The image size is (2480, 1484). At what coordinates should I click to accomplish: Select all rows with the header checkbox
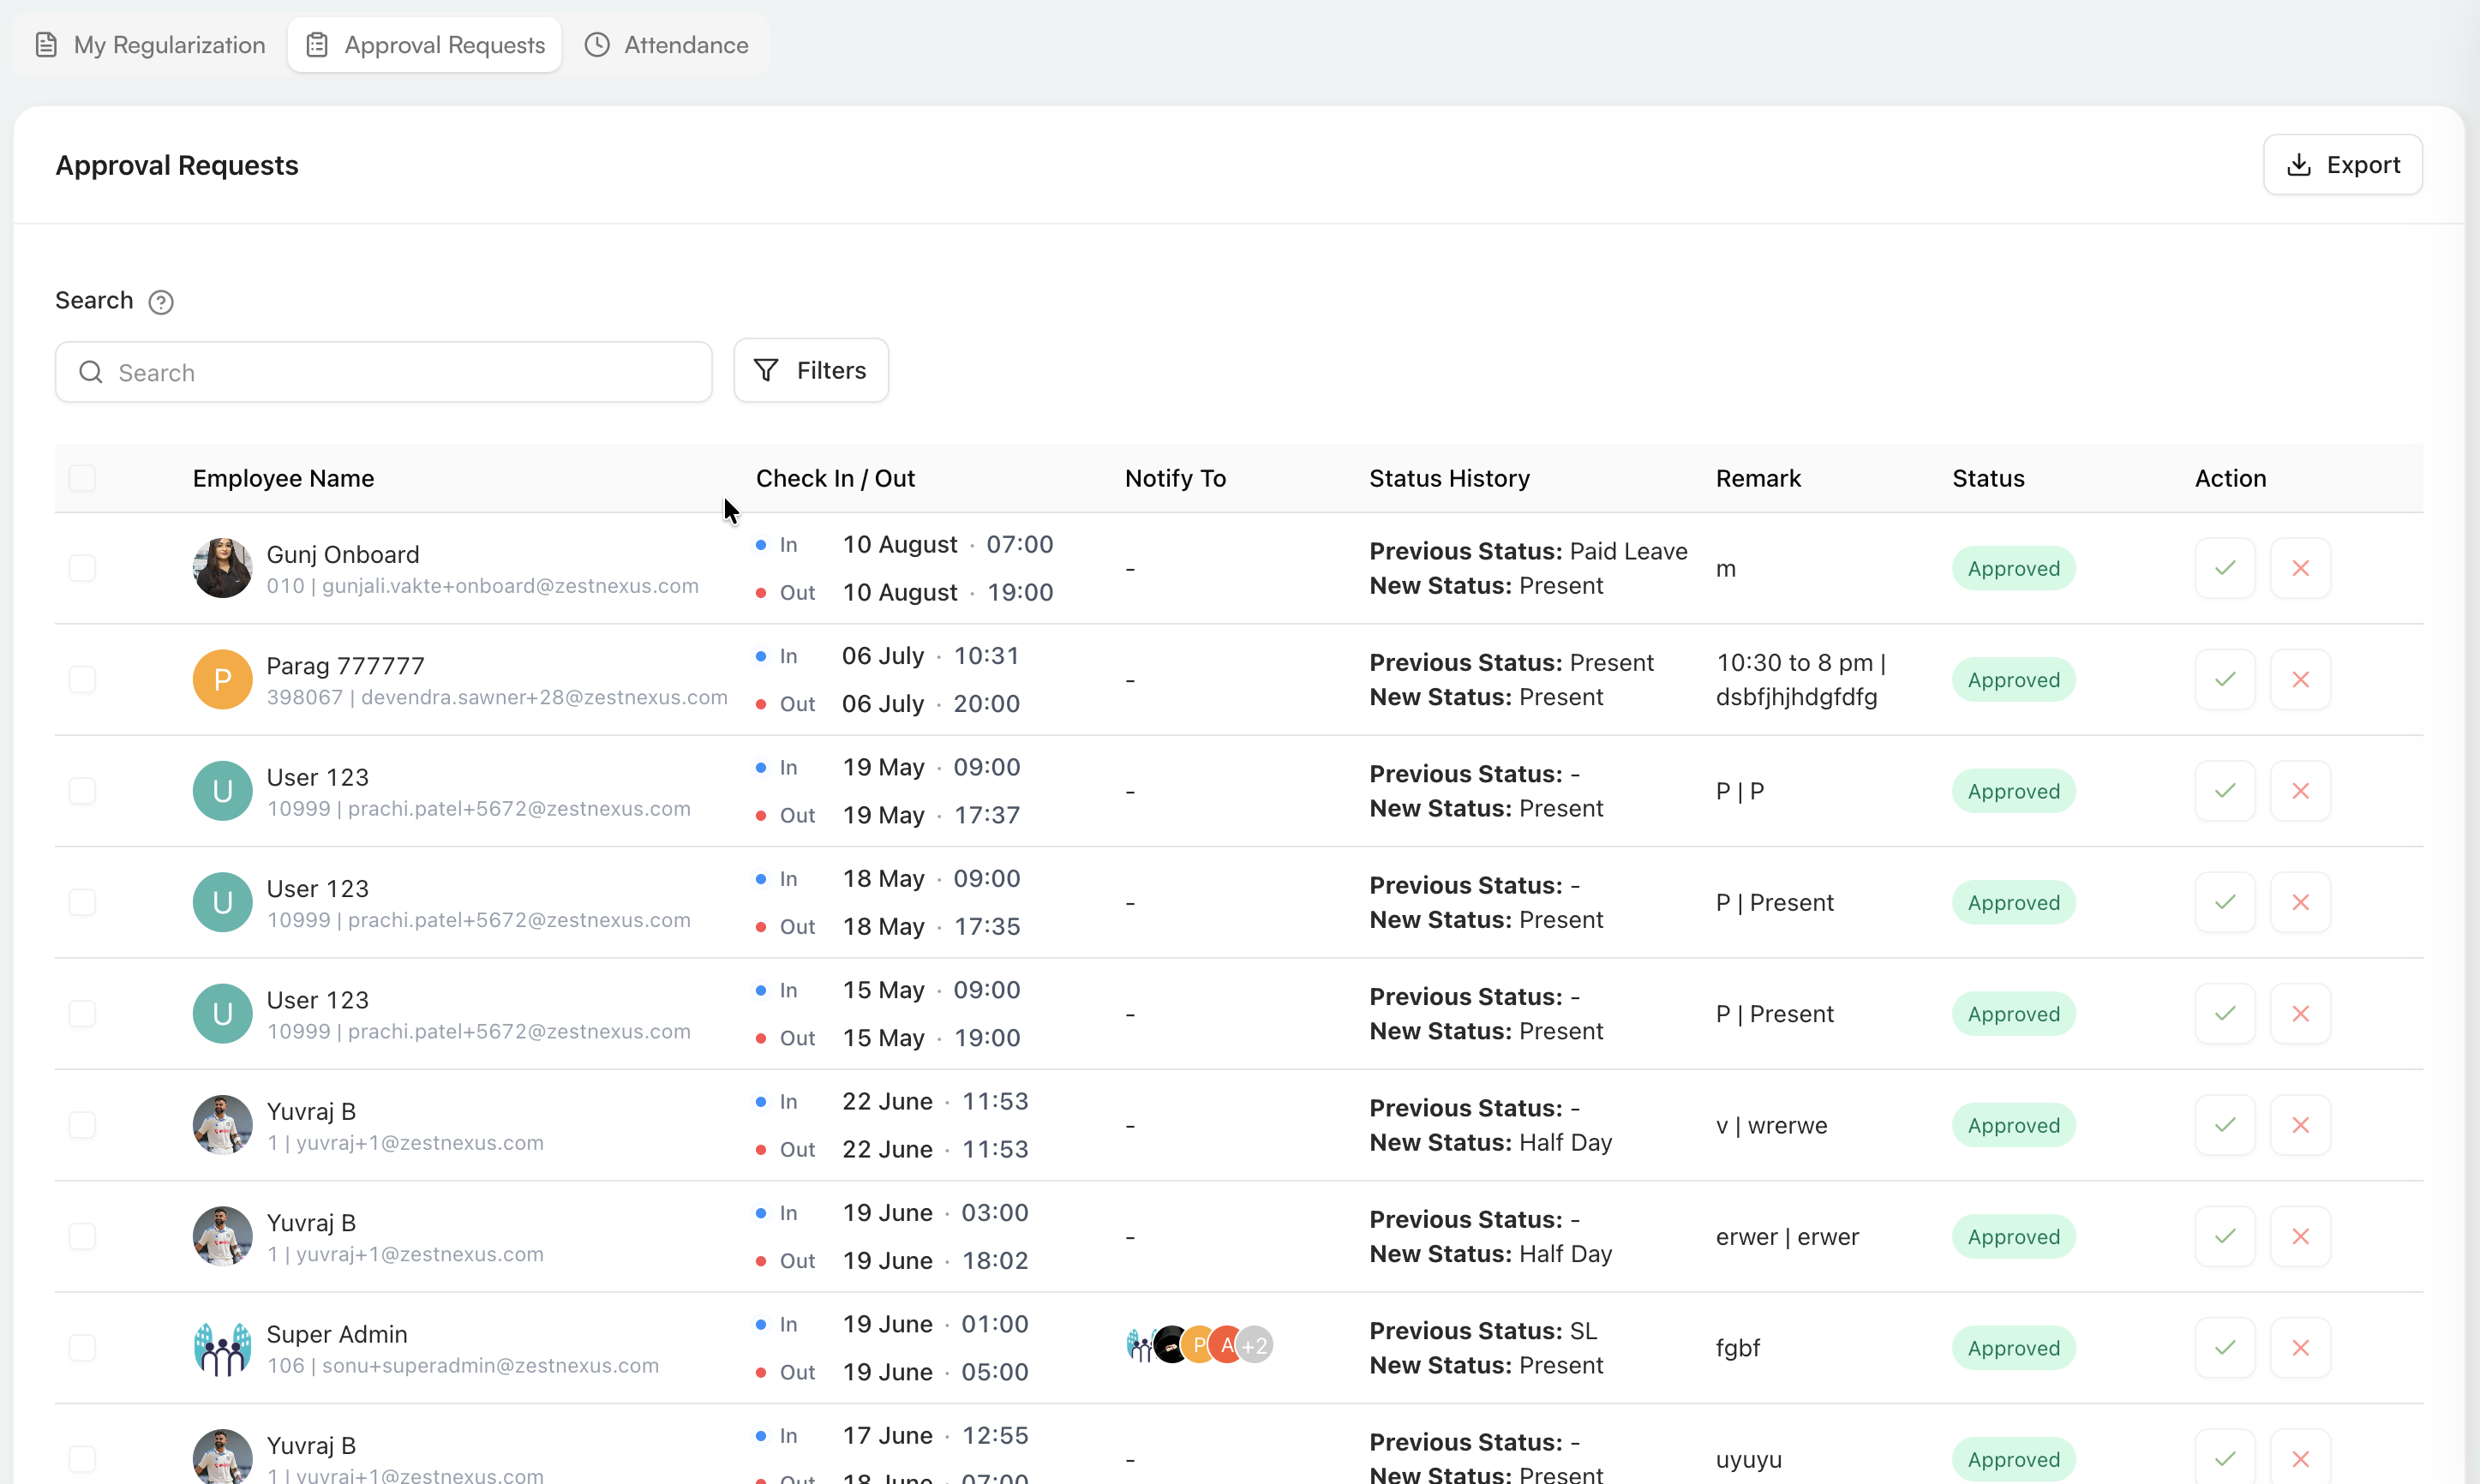coord(82,478)
